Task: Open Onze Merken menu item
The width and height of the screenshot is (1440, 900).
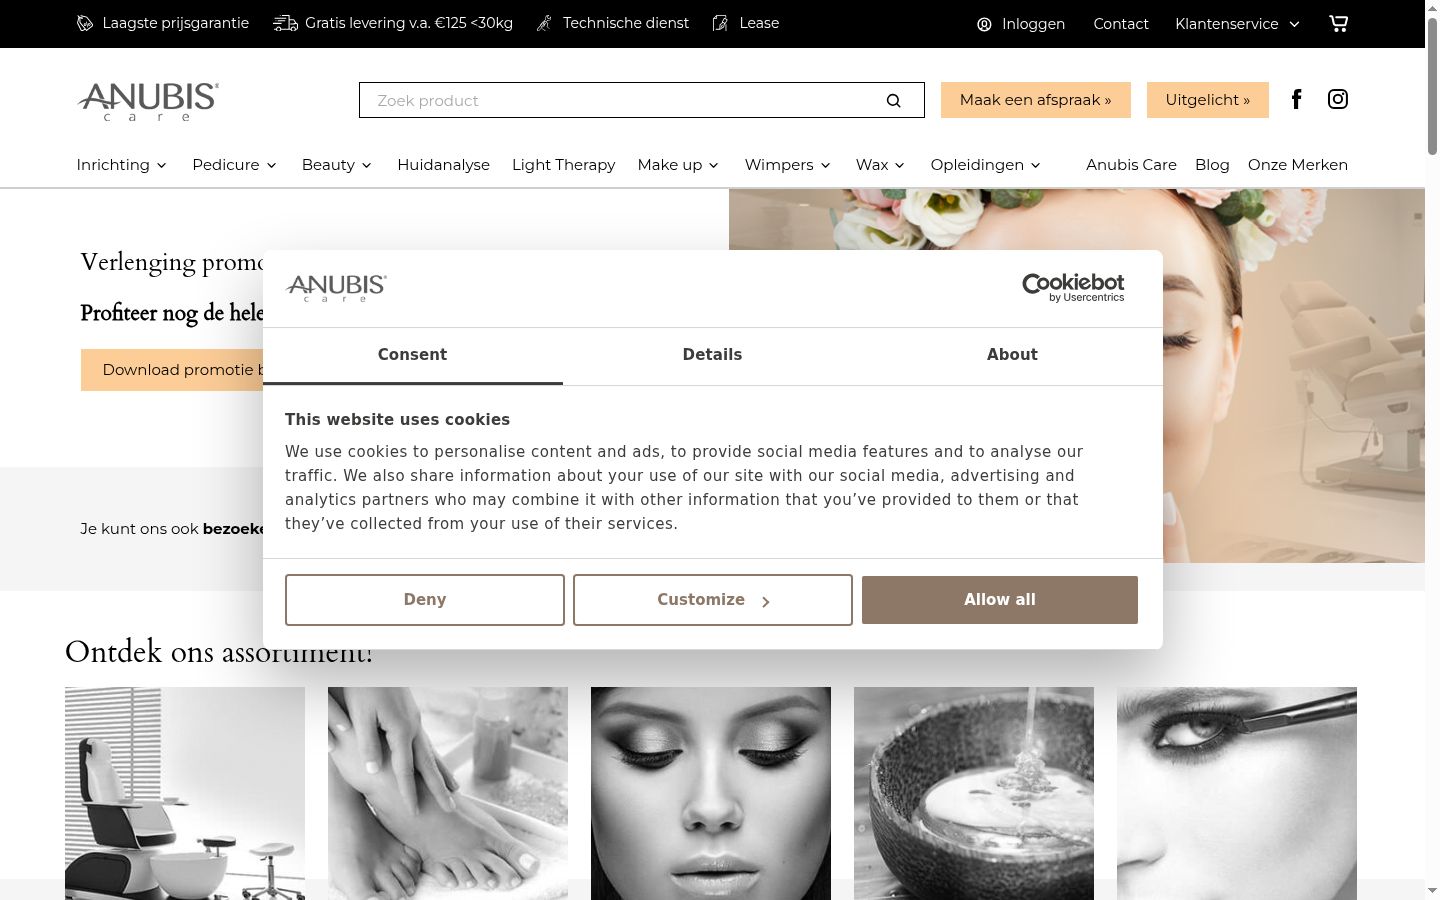Action: (1298, 165)
